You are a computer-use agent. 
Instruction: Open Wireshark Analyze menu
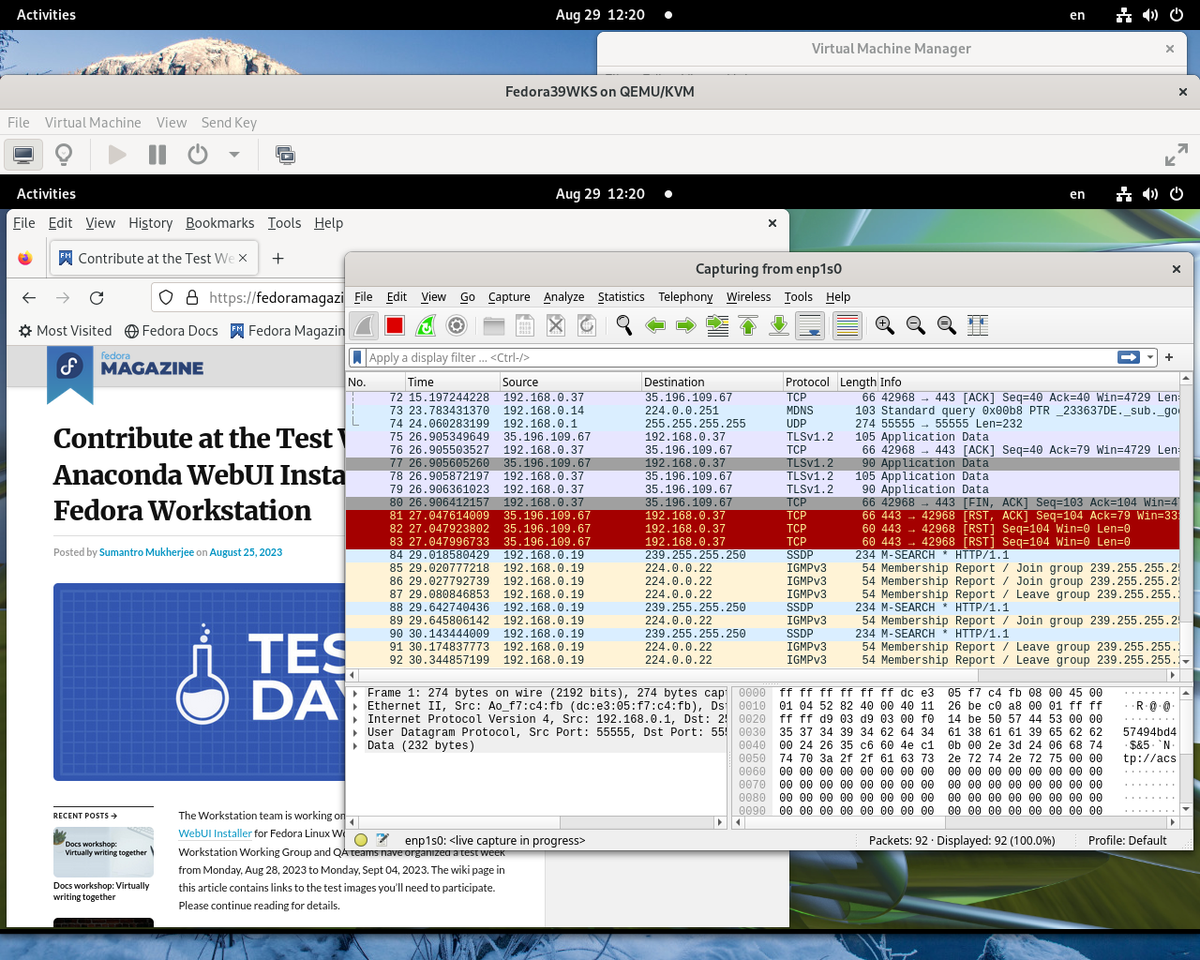coord(564,297)
